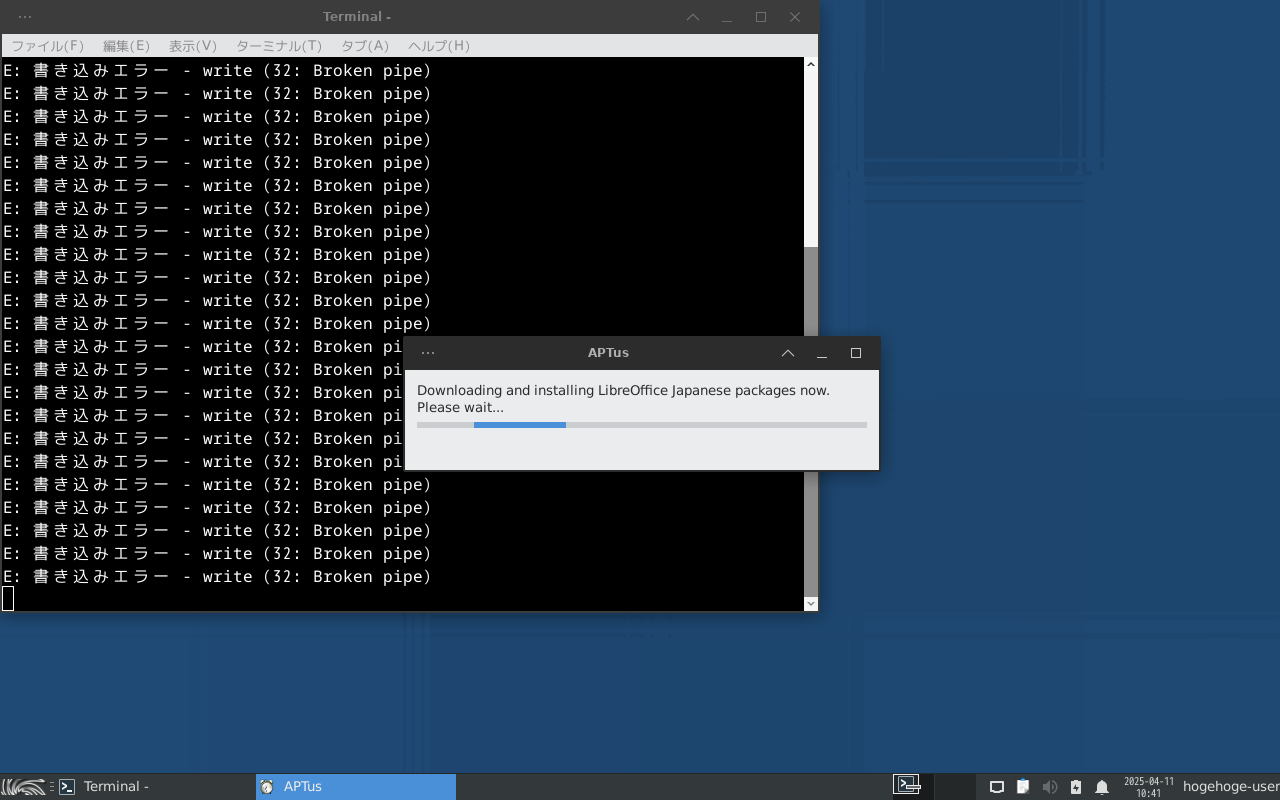Click the APTus installation progress bar

(642, 425)
